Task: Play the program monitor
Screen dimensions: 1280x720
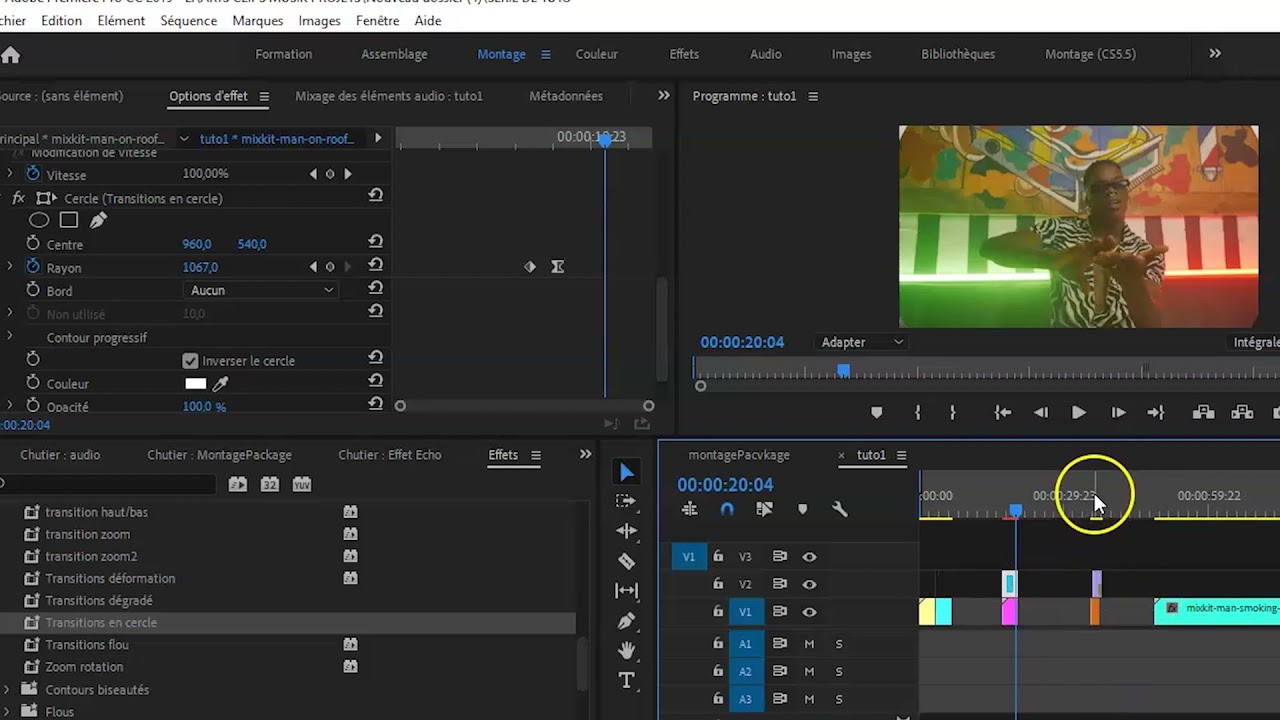Action: 1079,412
